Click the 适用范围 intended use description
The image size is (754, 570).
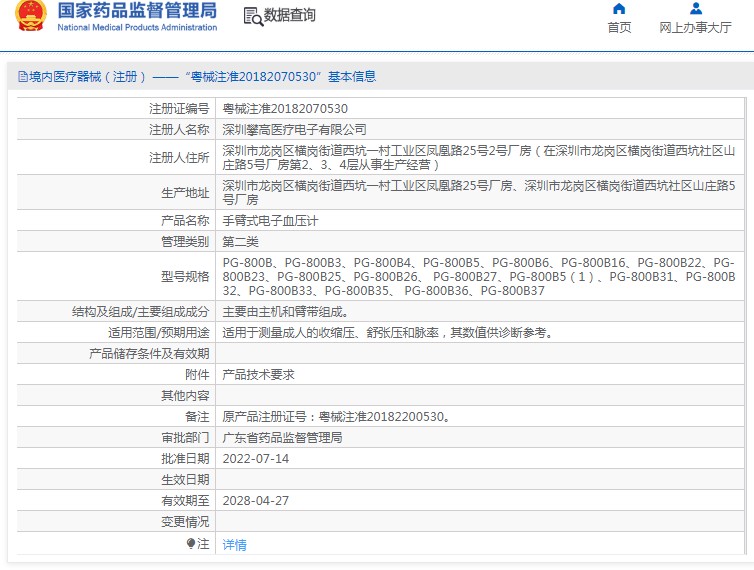(x=388, y=332)
